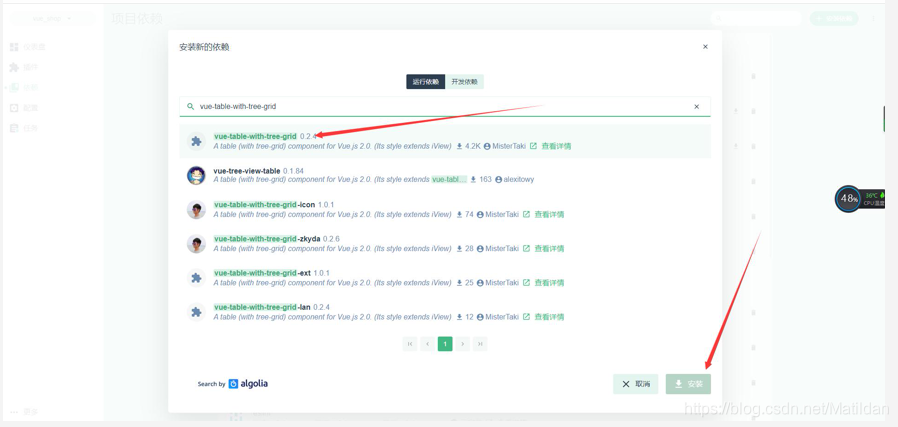Screen dimensions: 898x427
Task: Open vue_shop project dropdown in background
Action: tap(53, 19)
